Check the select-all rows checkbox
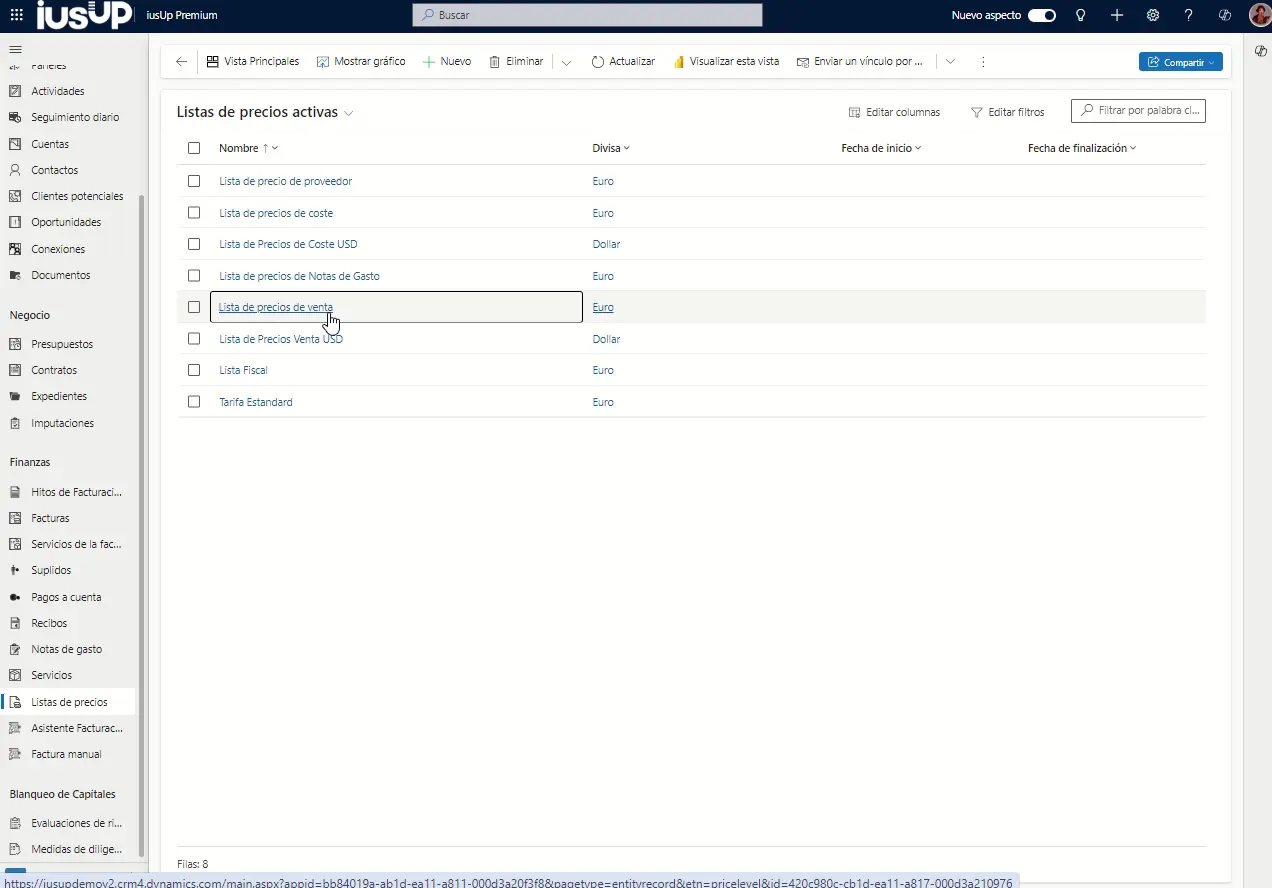This screenshot has width=1272, height=888. pos(194,148)
